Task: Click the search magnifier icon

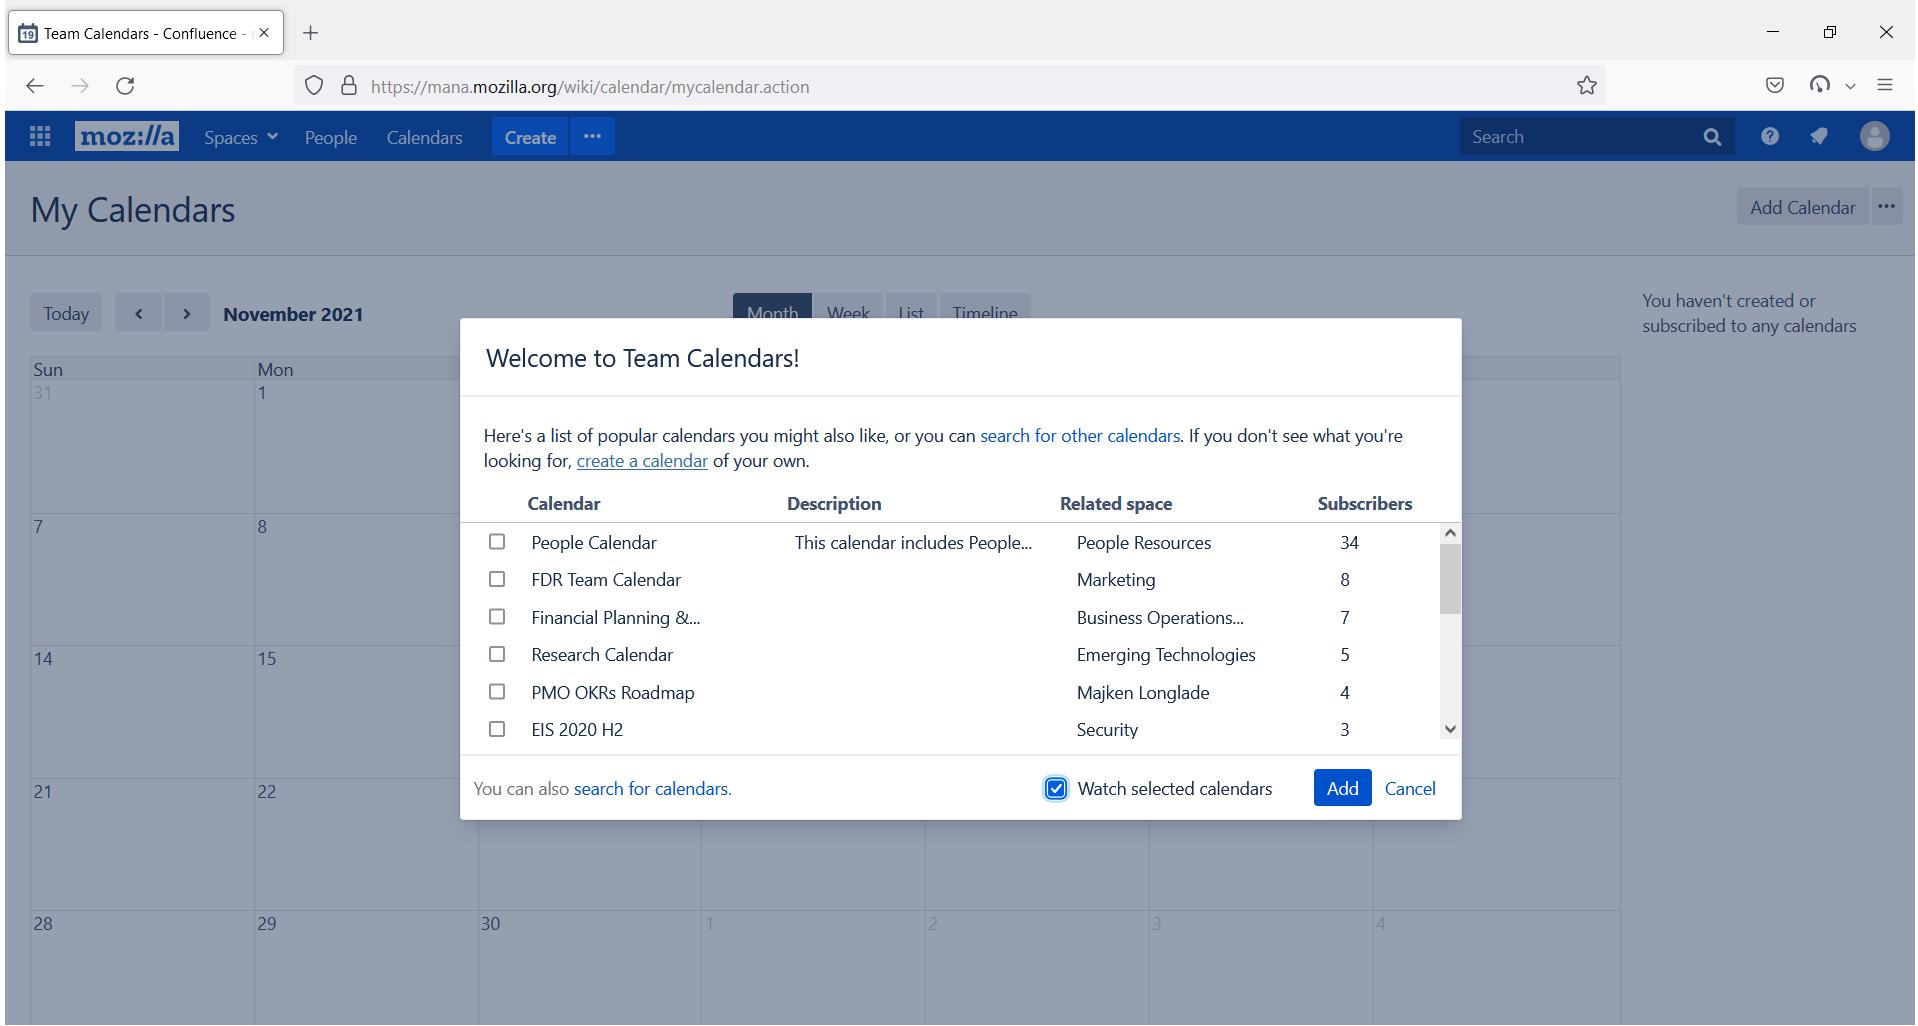Action: point(1712,137)
